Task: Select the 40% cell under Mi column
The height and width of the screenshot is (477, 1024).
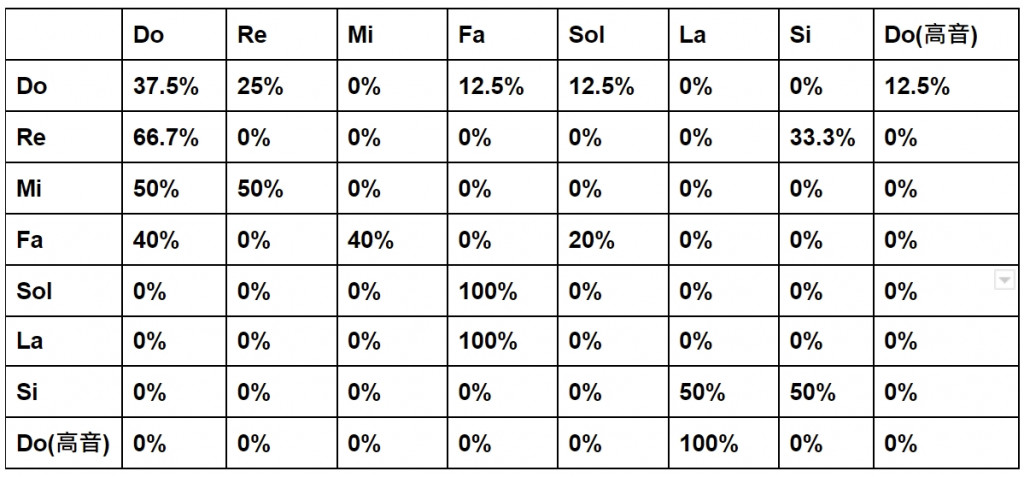Action: (x=392, y=239)
